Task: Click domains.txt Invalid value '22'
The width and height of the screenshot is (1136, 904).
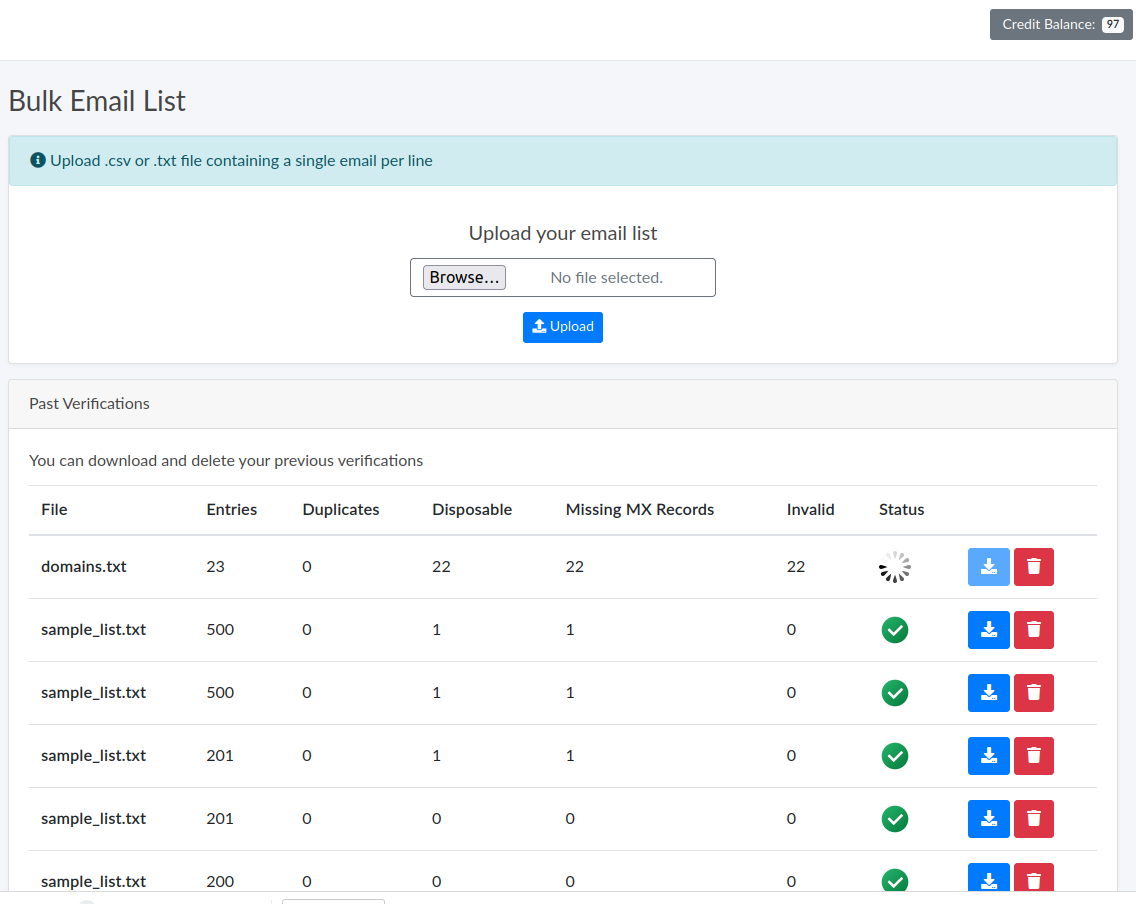Action: point(795,566)
